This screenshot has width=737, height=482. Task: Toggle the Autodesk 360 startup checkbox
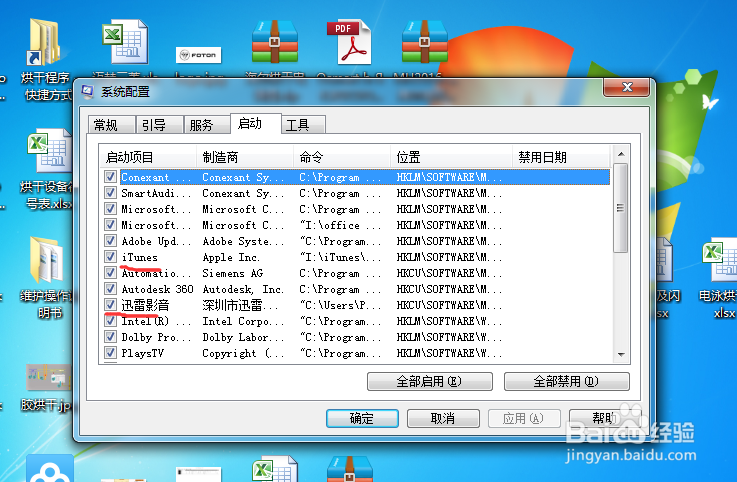coord(110,289)
